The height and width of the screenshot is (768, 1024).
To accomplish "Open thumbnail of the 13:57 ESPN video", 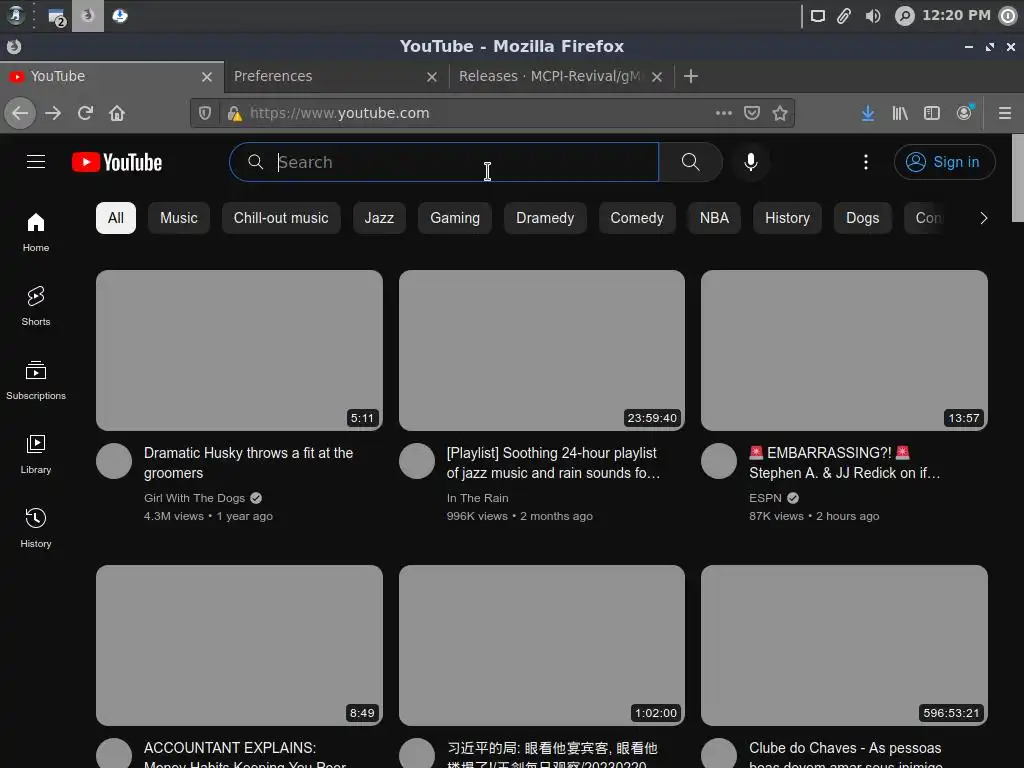I will (844, 351).
